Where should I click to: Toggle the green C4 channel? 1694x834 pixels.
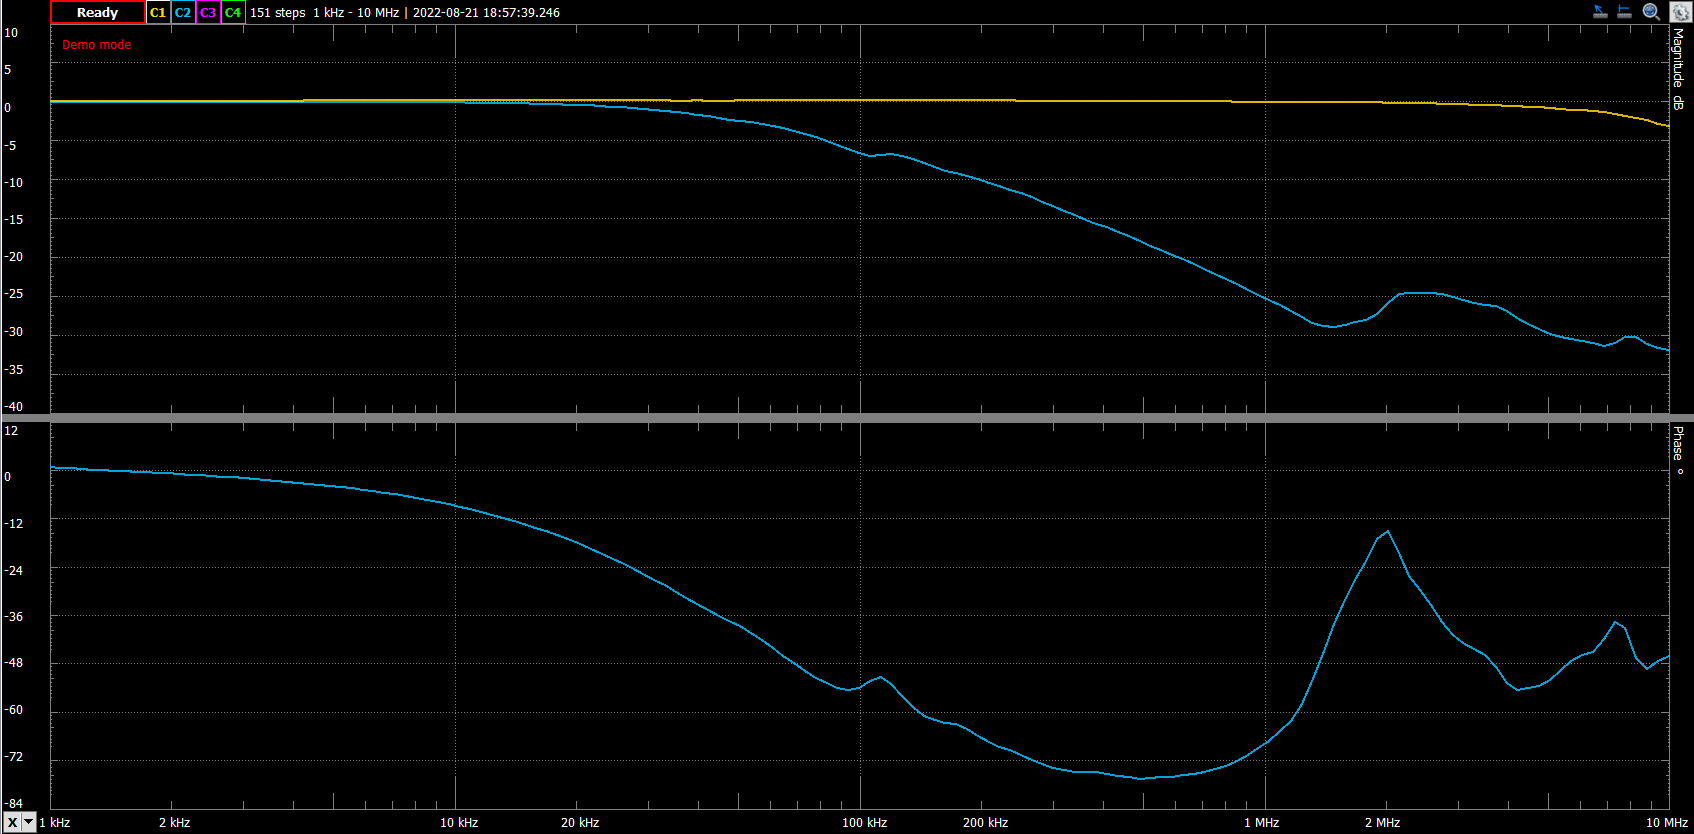coord(233,13)
